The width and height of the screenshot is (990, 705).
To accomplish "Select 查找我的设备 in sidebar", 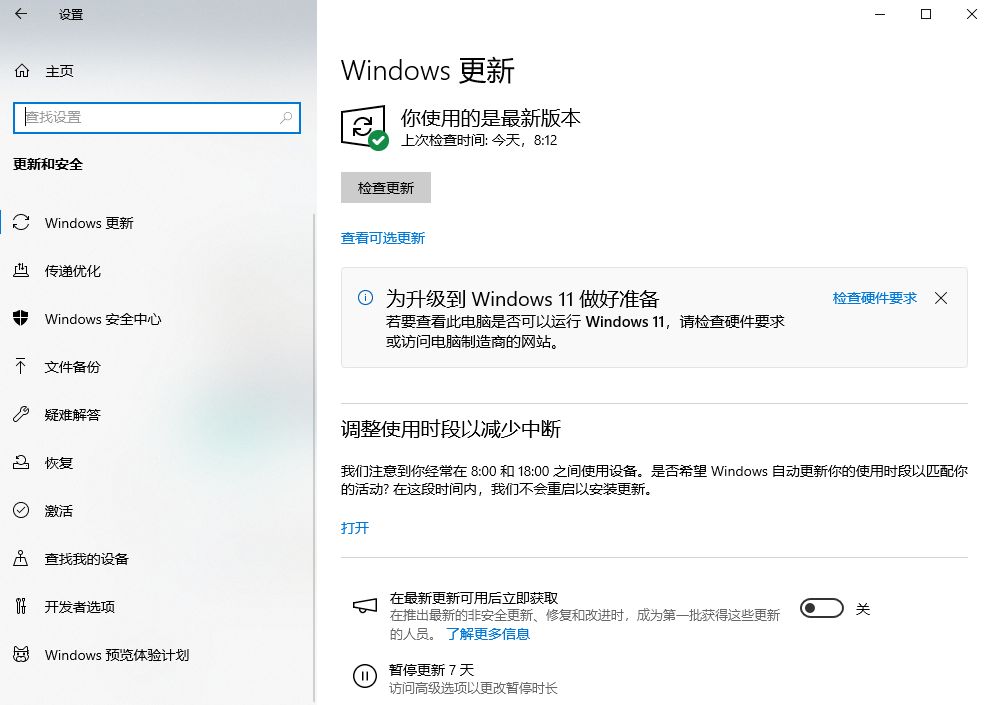I will pos(157,559).
